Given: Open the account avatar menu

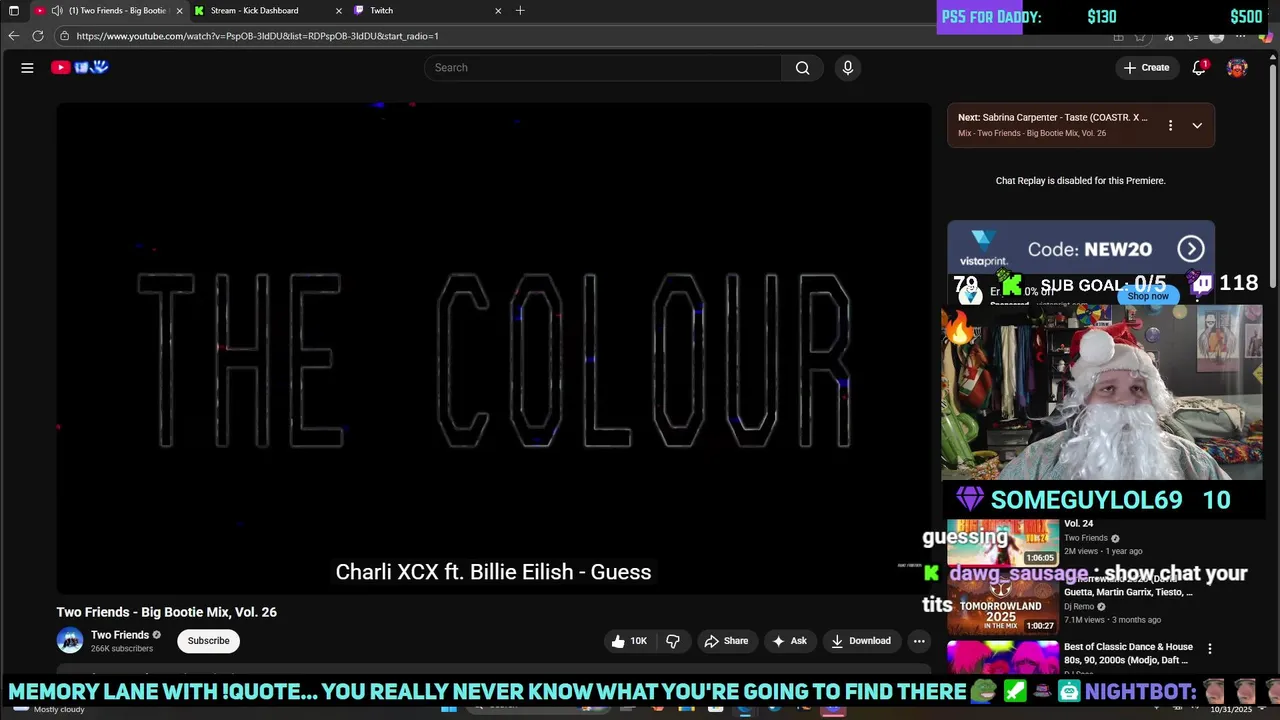Looking at the screenshot, I should tap(1237, 68).
